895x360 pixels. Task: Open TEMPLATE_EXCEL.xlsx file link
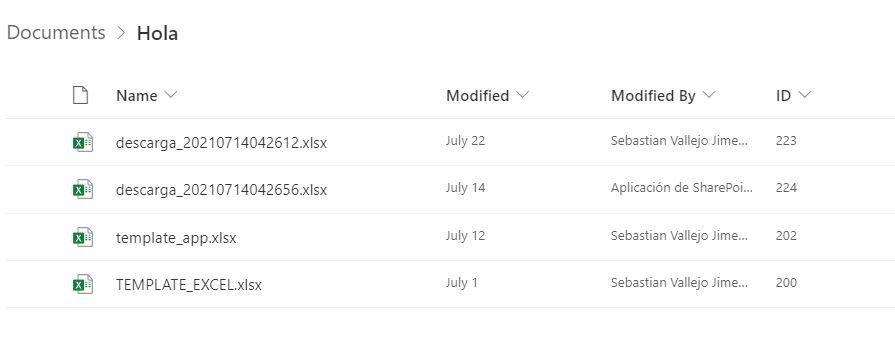tap(188, 284)
